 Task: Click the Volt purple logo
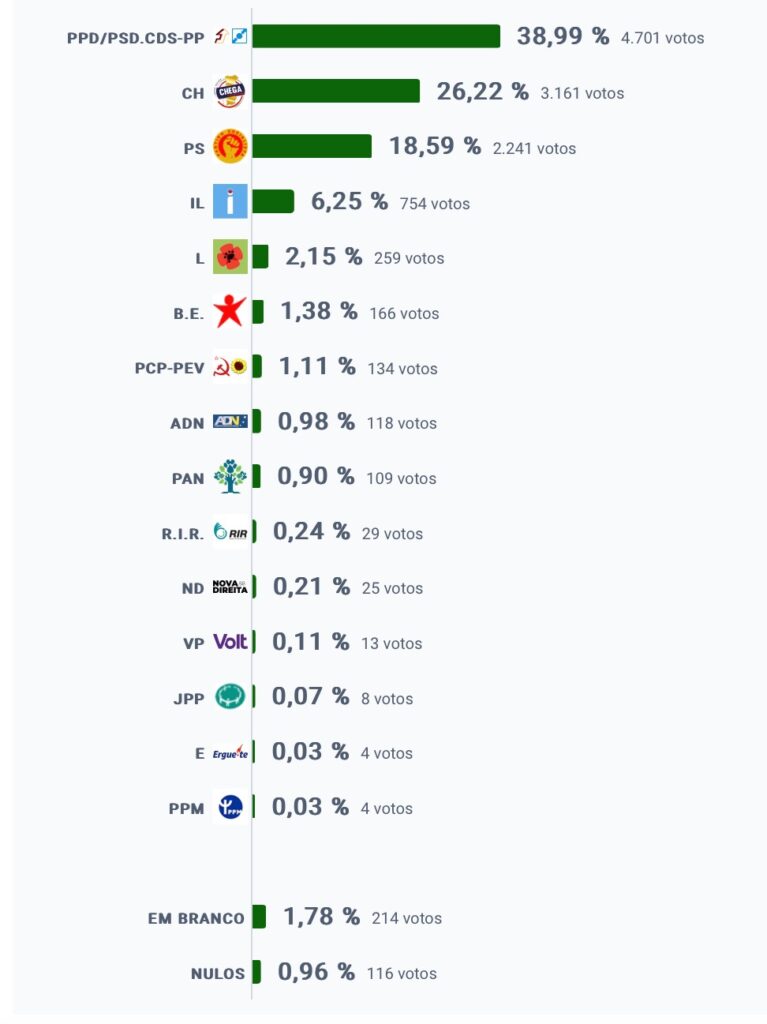[230, 642]
